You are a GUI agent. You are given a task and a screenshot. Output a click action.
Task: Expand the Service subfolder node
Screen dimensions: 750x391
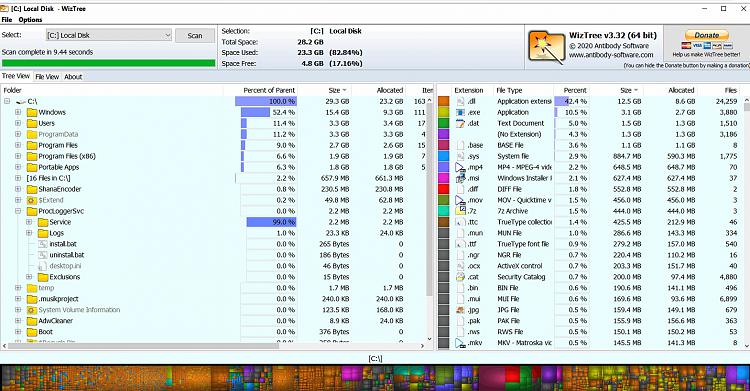pyautogui.click(x=29, y=222)
